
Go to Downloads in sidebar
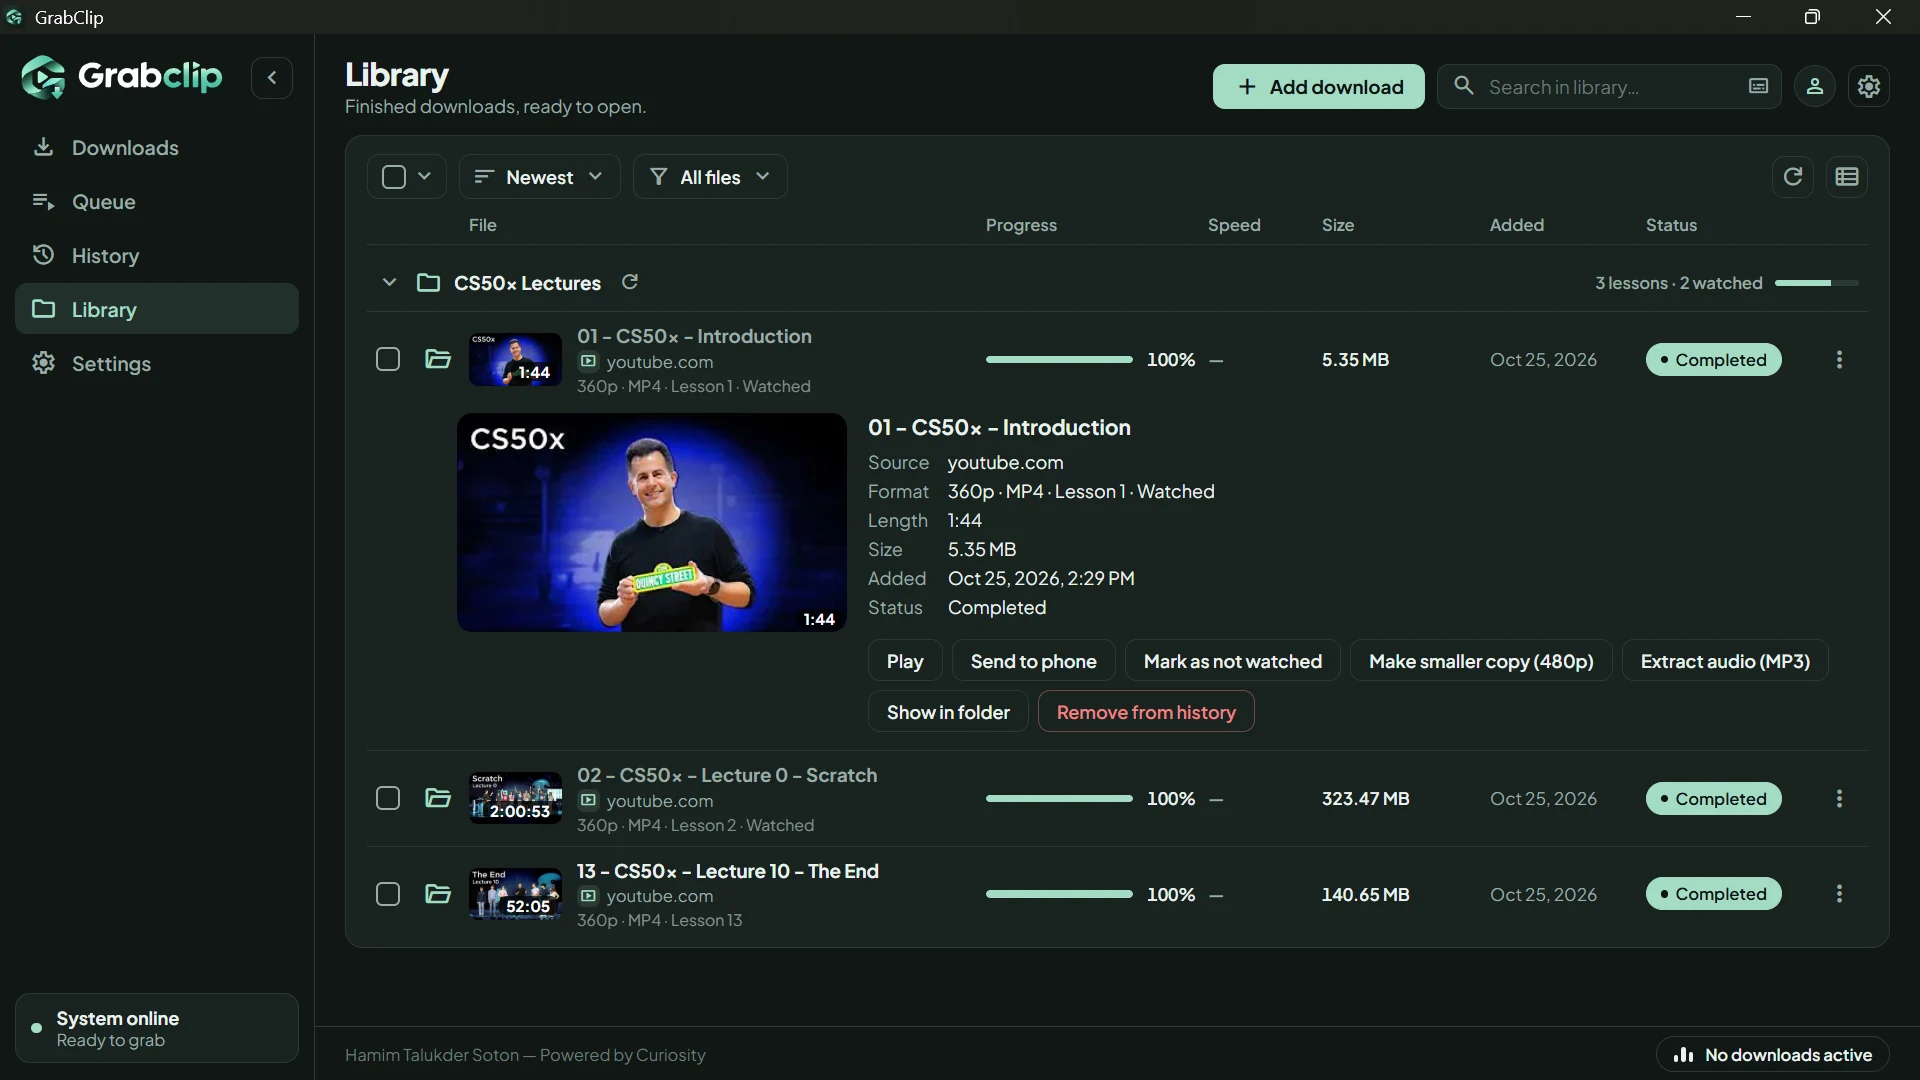(157, 148)
